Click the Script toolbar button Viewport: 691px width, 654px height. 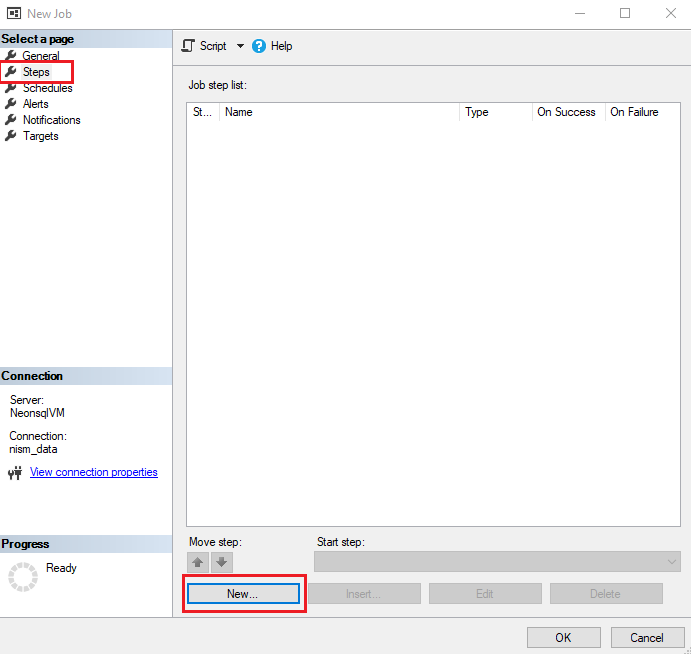pos(204,46)
